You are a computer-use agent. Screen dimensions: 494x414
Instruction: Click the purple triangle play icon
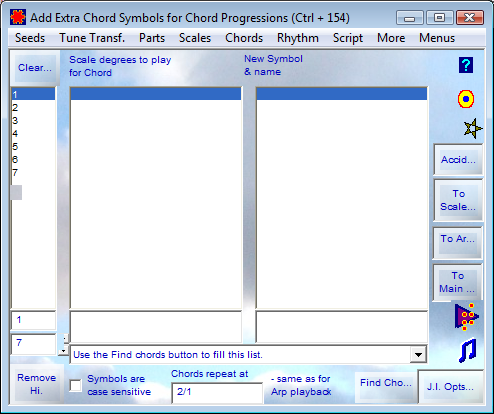[x=467, y=316]
